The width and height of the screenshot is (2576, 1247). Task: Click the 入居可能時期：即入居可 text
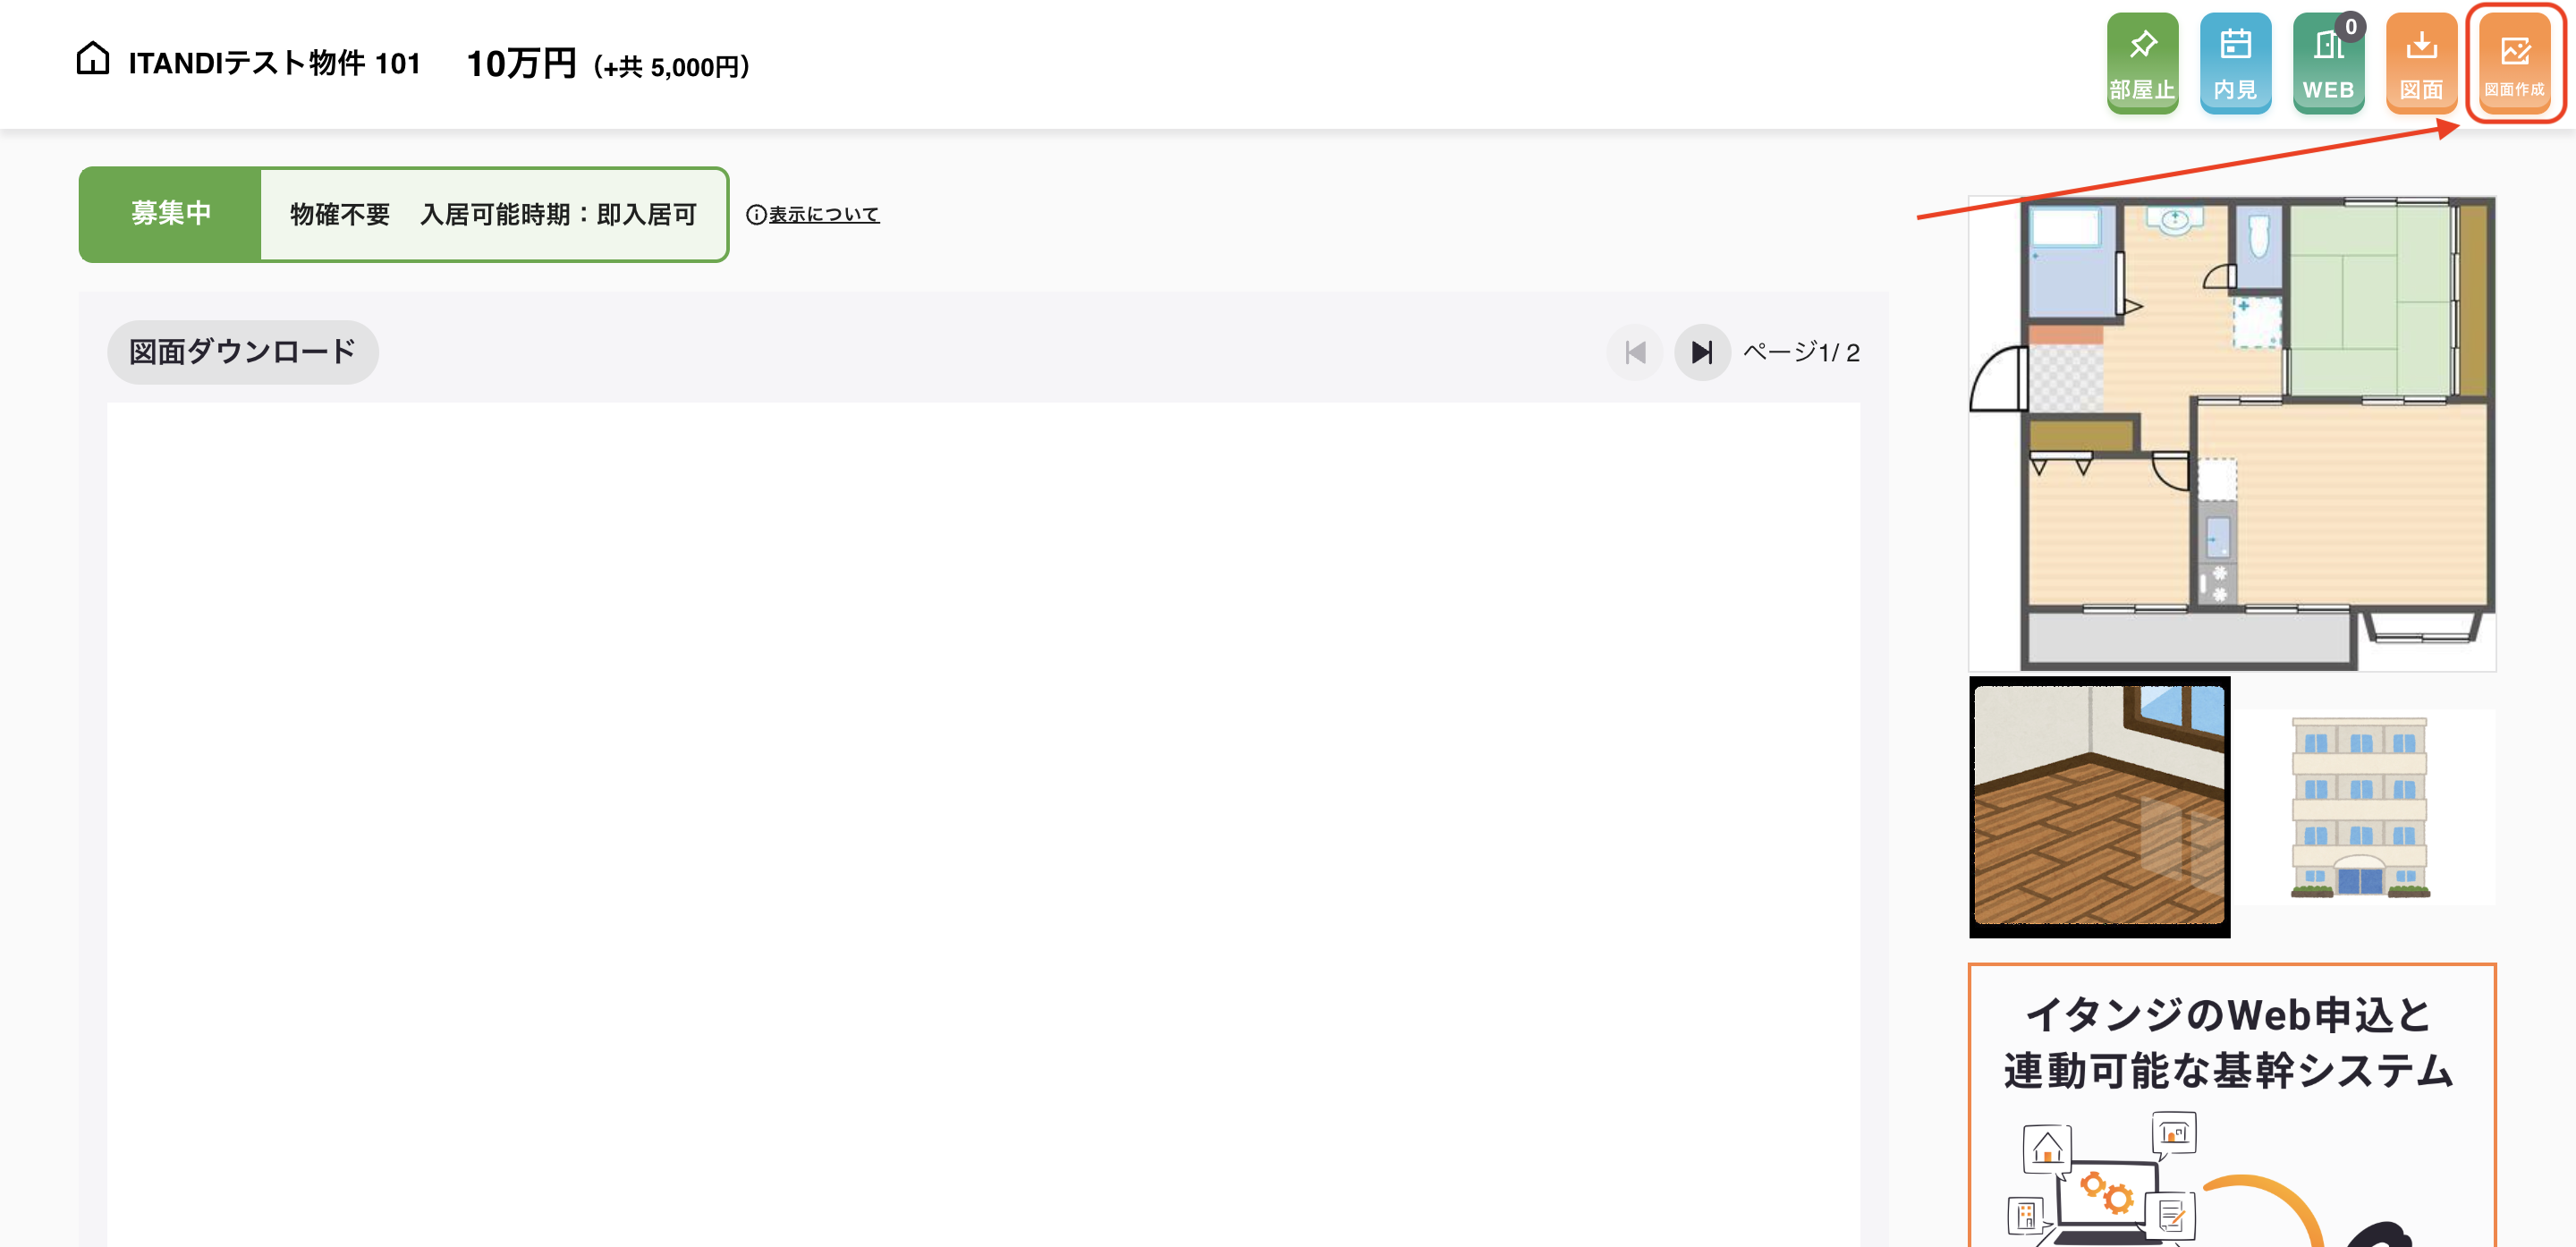[x=558, y=214]
